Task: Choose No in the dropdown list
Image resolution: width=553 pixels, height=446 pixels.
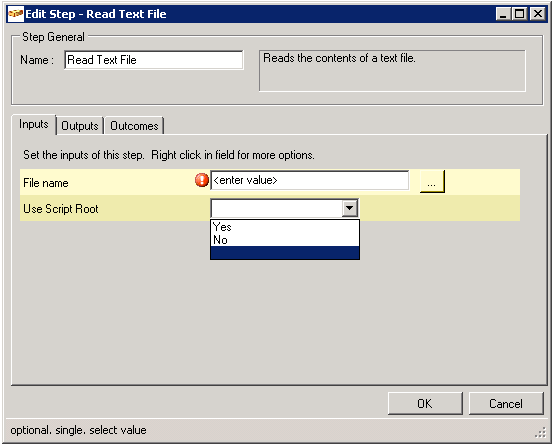Action: (x=285, y=240)
